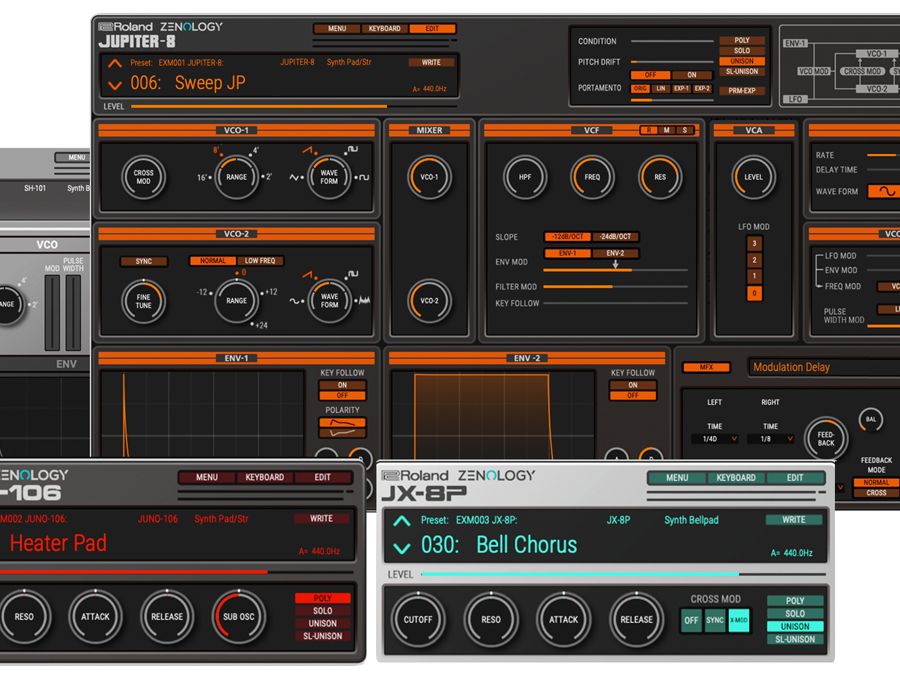Click the VCO-1 WAVE FORM knob
900x675 pixels.
click(x=329, y=177)
